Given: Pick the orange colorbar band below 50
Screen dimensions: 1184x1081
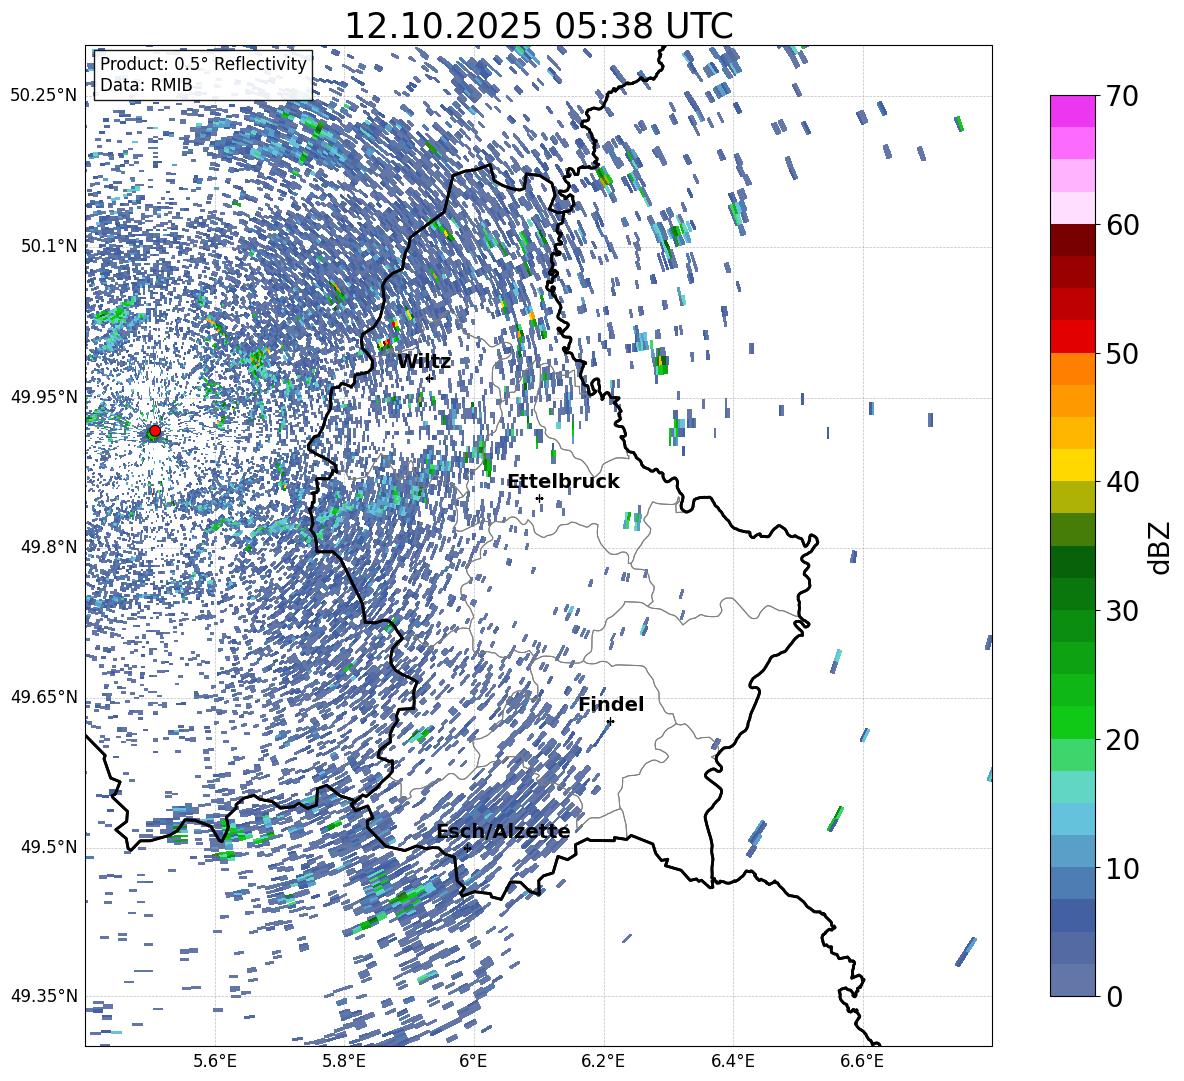Looking at the screenshot, I should coord(1072,369).
